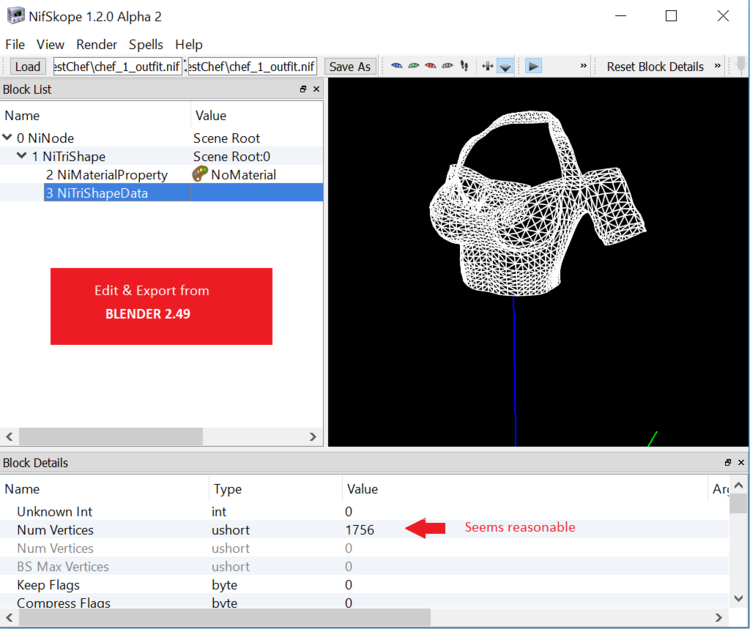Click the NifSkope application title icon
750x629 pixels.
coord(15,16)
